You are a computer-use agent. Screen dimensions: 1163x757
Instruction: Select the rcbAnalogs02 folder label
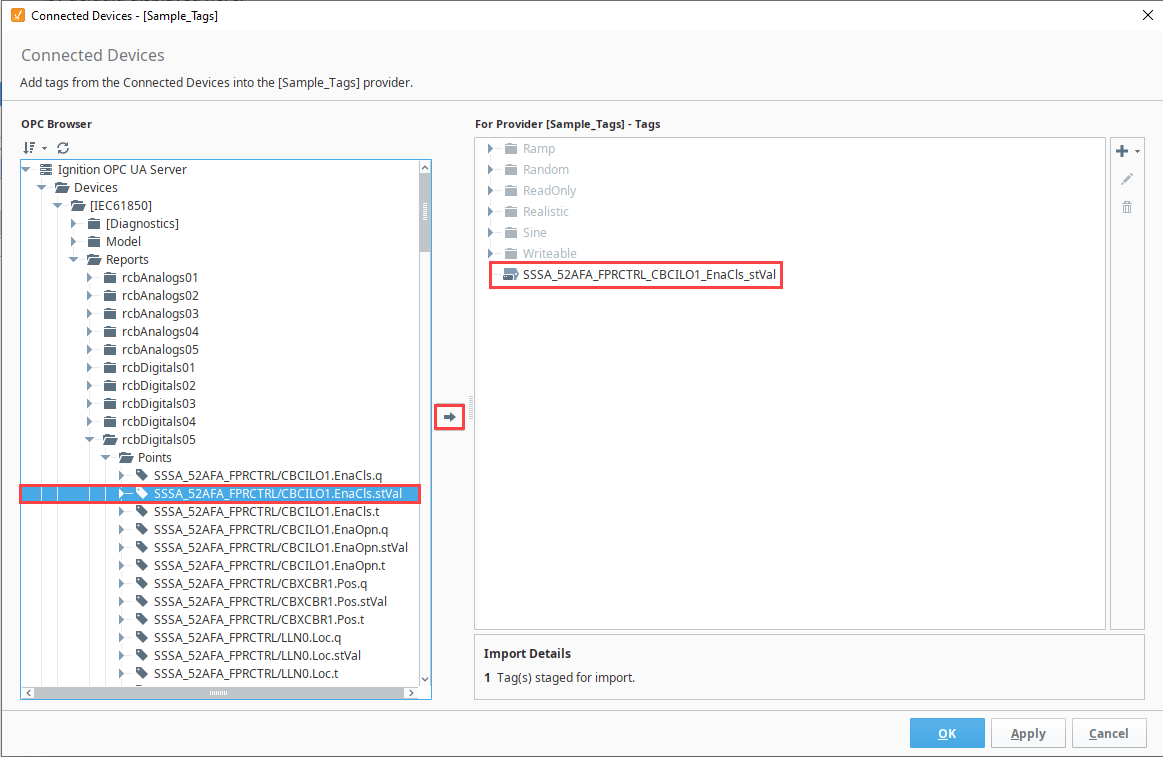pyautogui.click(x=160, y=296)
